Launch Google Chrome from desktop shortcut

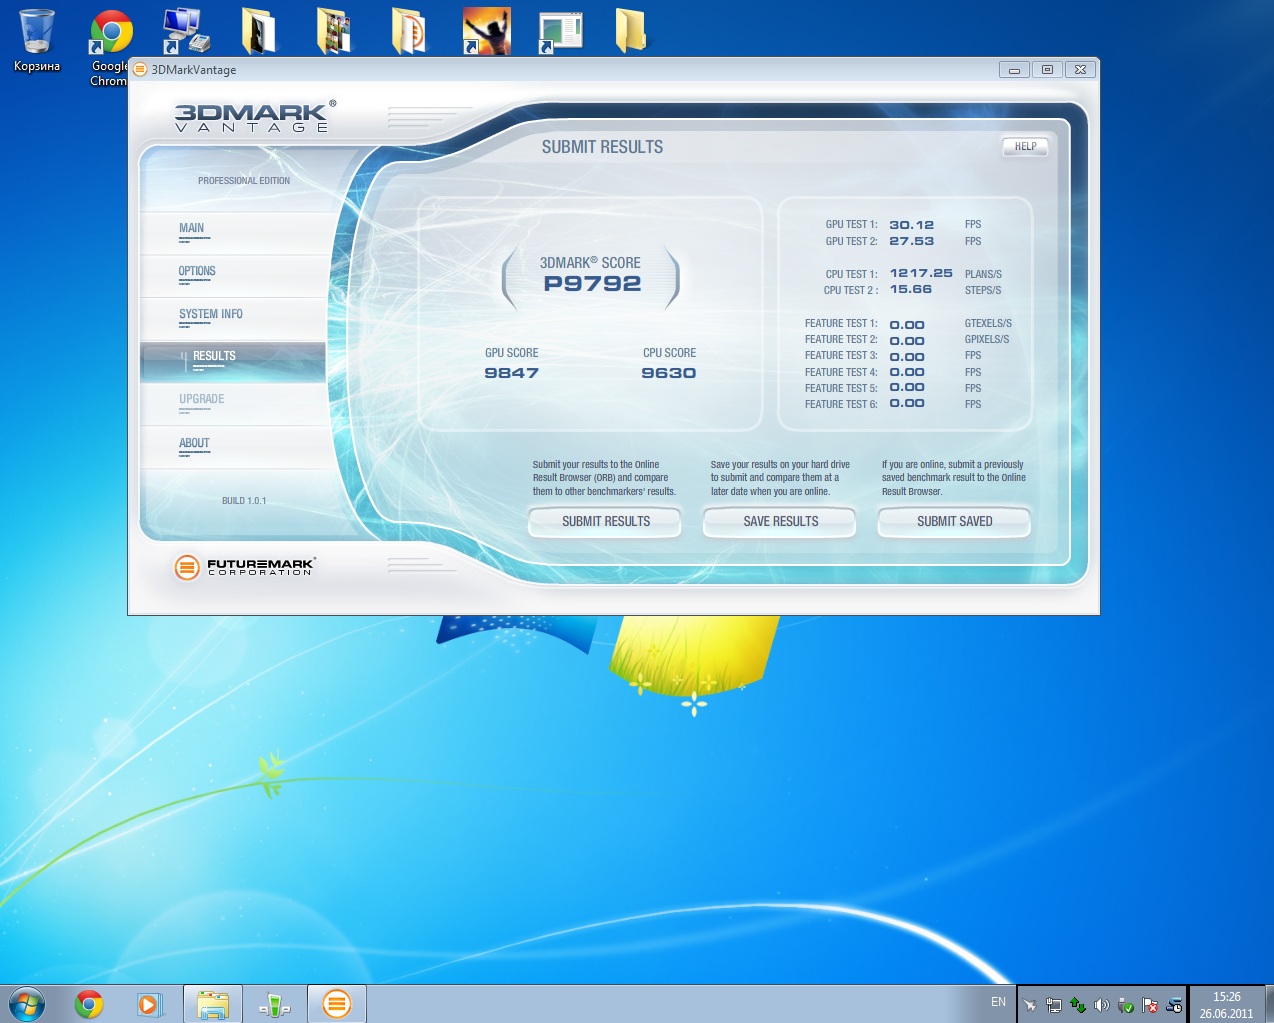pyautogui.click(x=110, y=47)
